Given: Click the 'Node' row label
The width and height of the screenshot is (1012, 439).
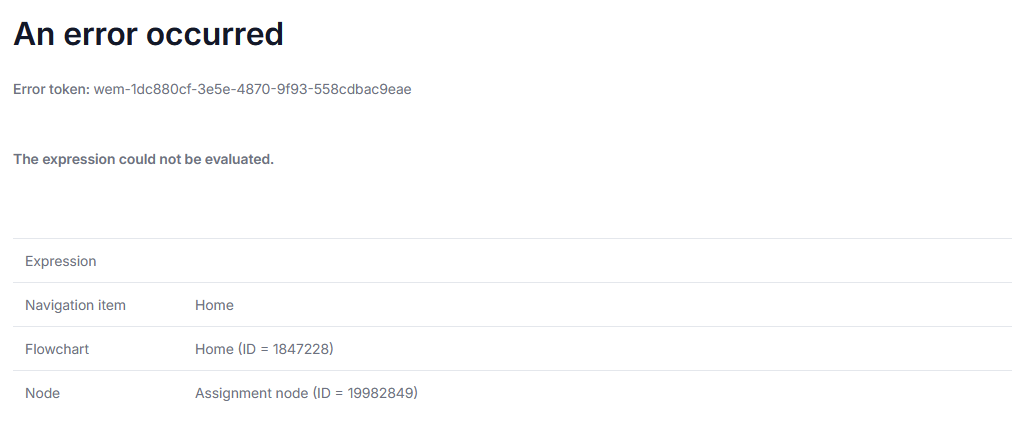Looking at the screenshot, I should 43,393.
